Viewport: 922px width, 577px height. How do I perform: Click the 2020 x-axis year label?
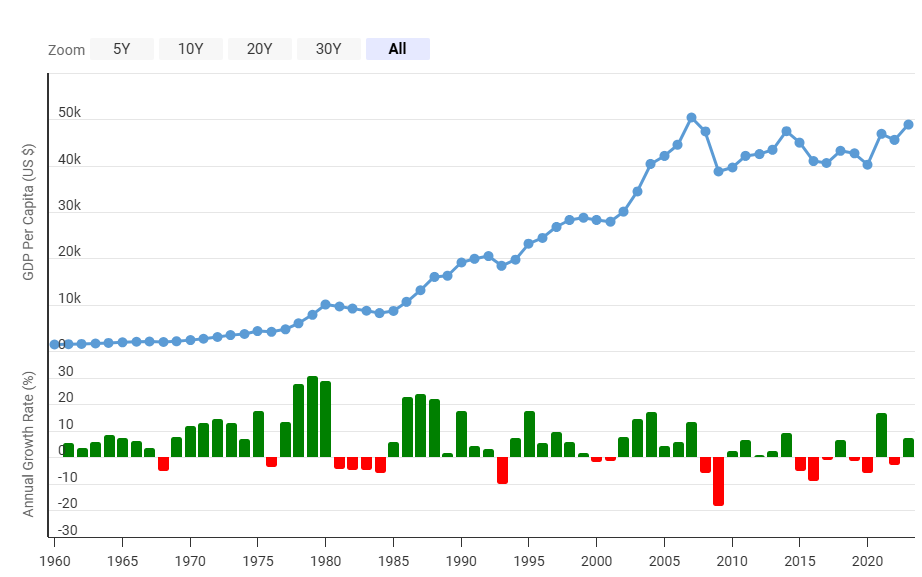867,561
